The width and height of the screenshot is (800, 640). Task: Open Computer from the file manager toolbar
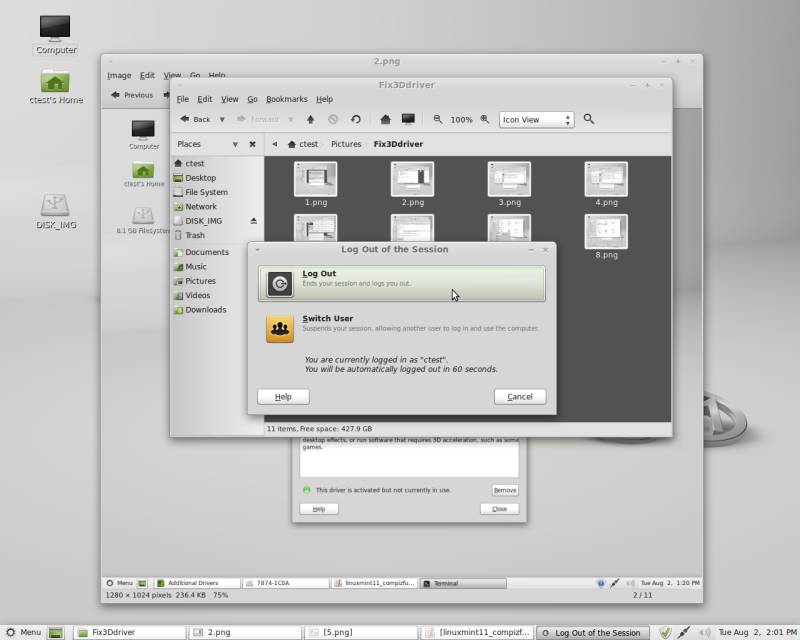point(408,119)
